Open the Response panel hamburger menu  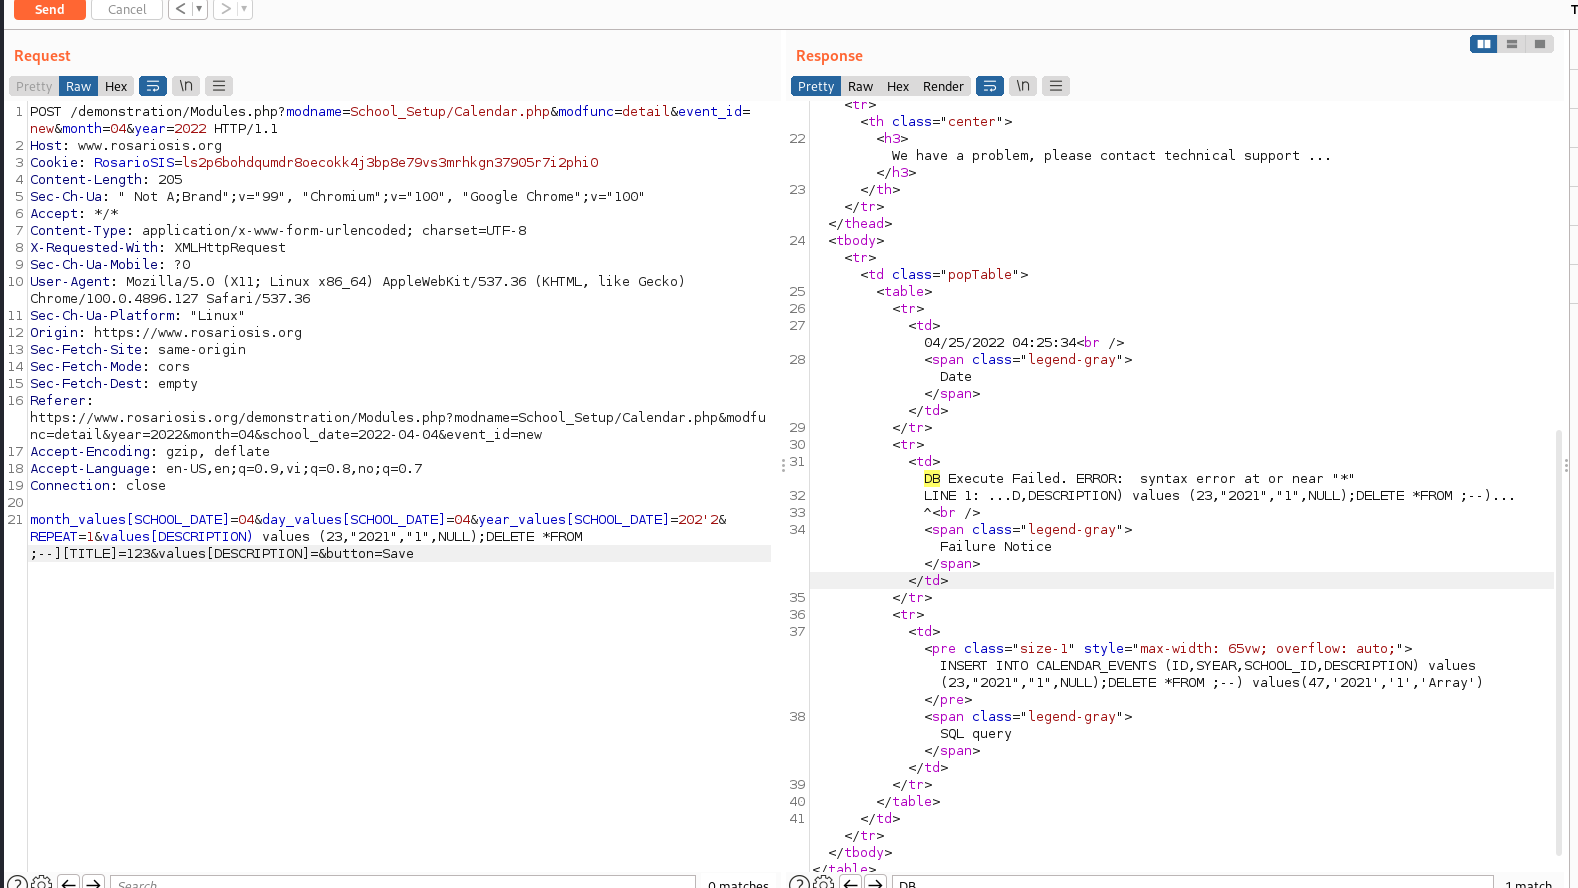coord(1056,86)
